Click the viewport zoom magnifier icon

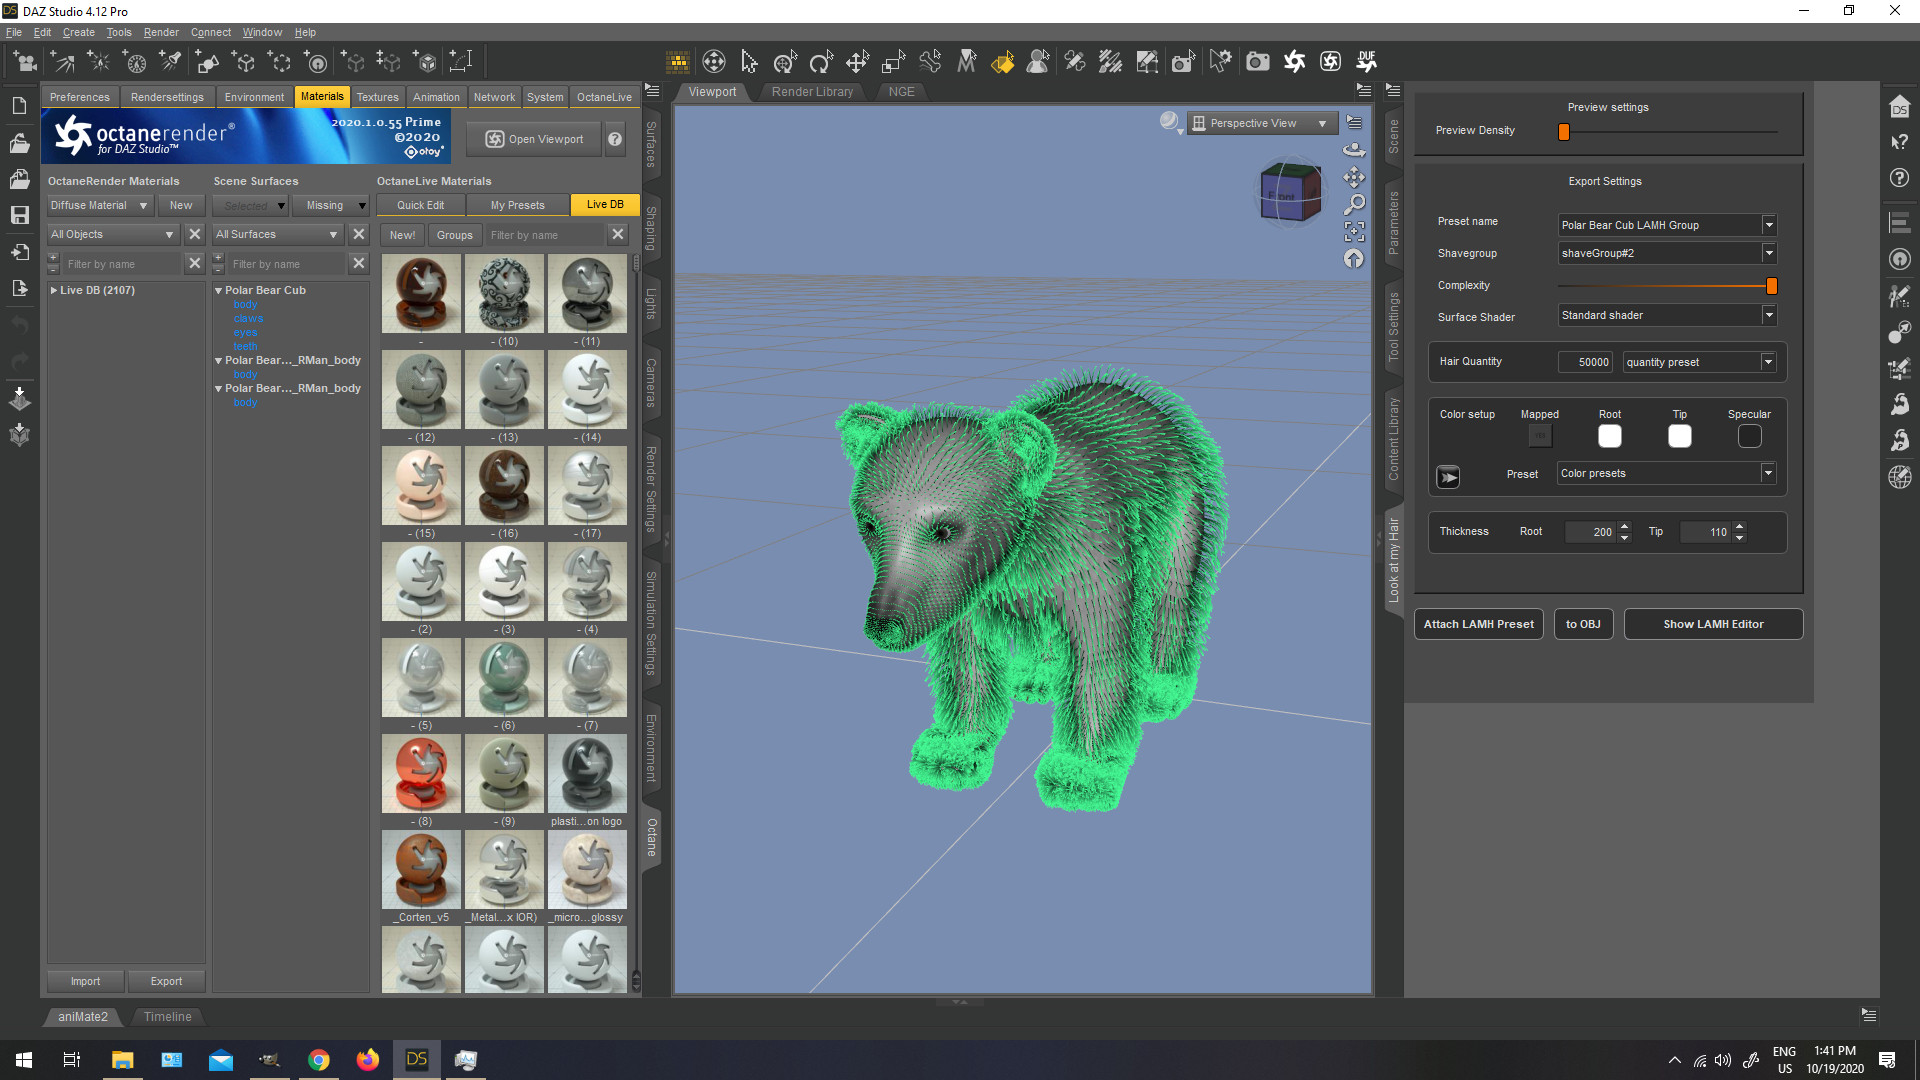(1354, 205)
